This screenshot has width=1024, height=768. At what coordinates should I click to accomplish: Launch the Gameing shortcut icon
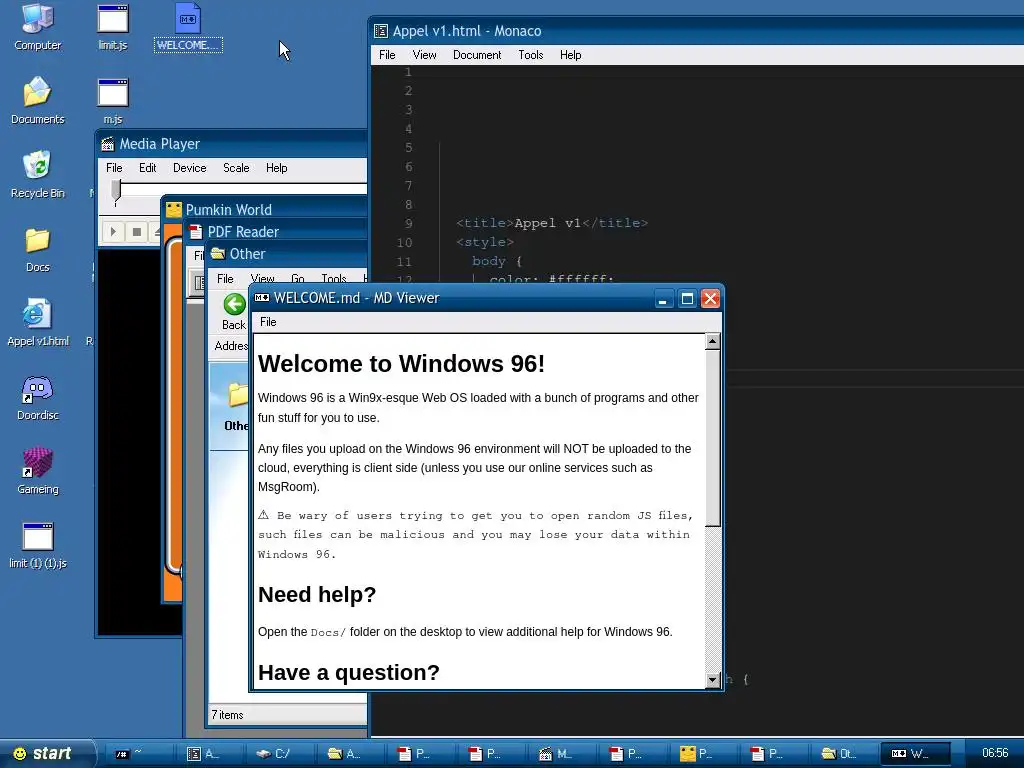point(37,470)
